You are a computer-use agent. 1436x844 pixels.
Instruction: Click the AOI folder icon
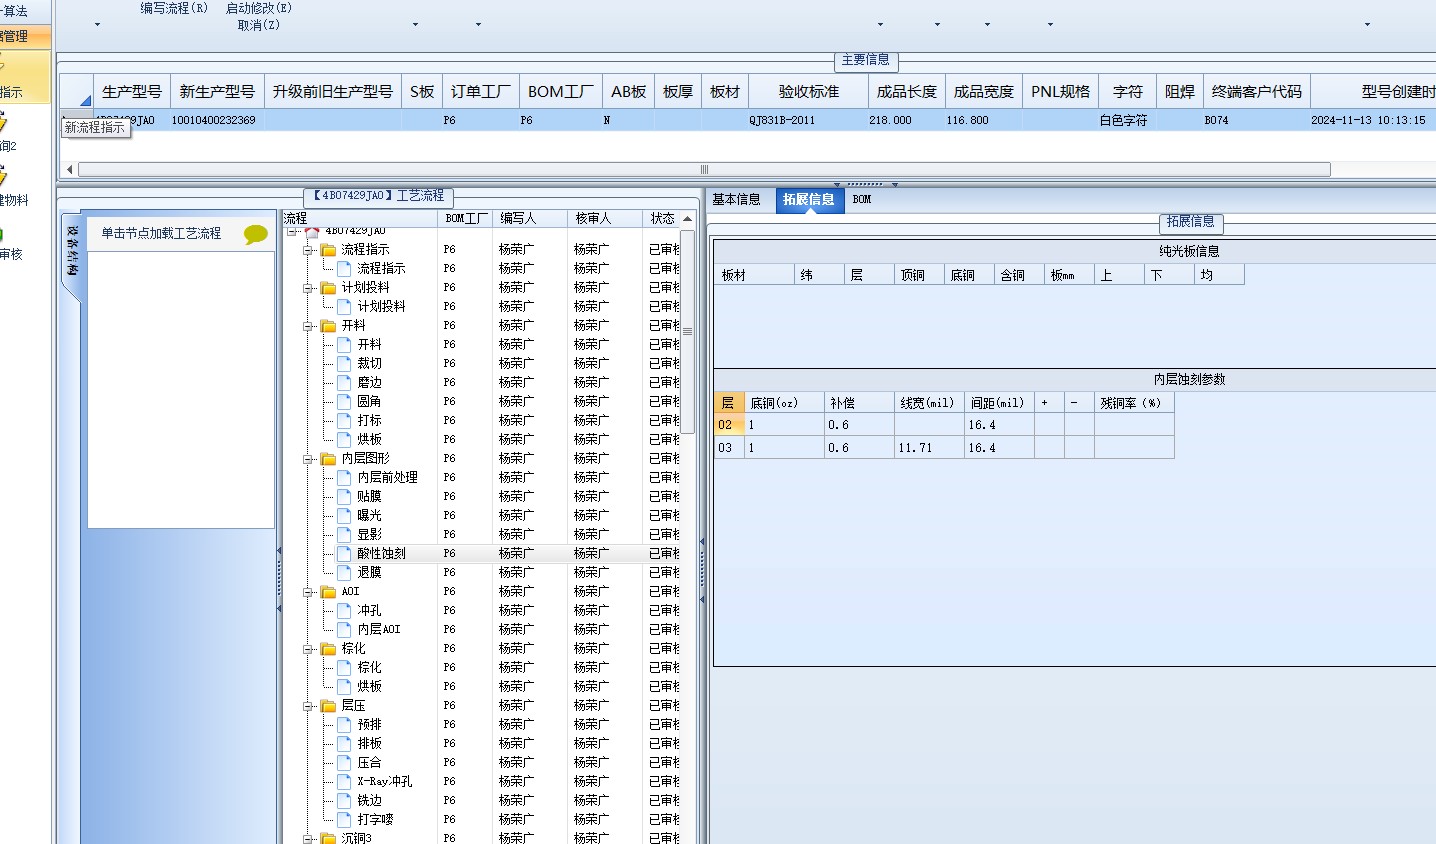(328, 592)
